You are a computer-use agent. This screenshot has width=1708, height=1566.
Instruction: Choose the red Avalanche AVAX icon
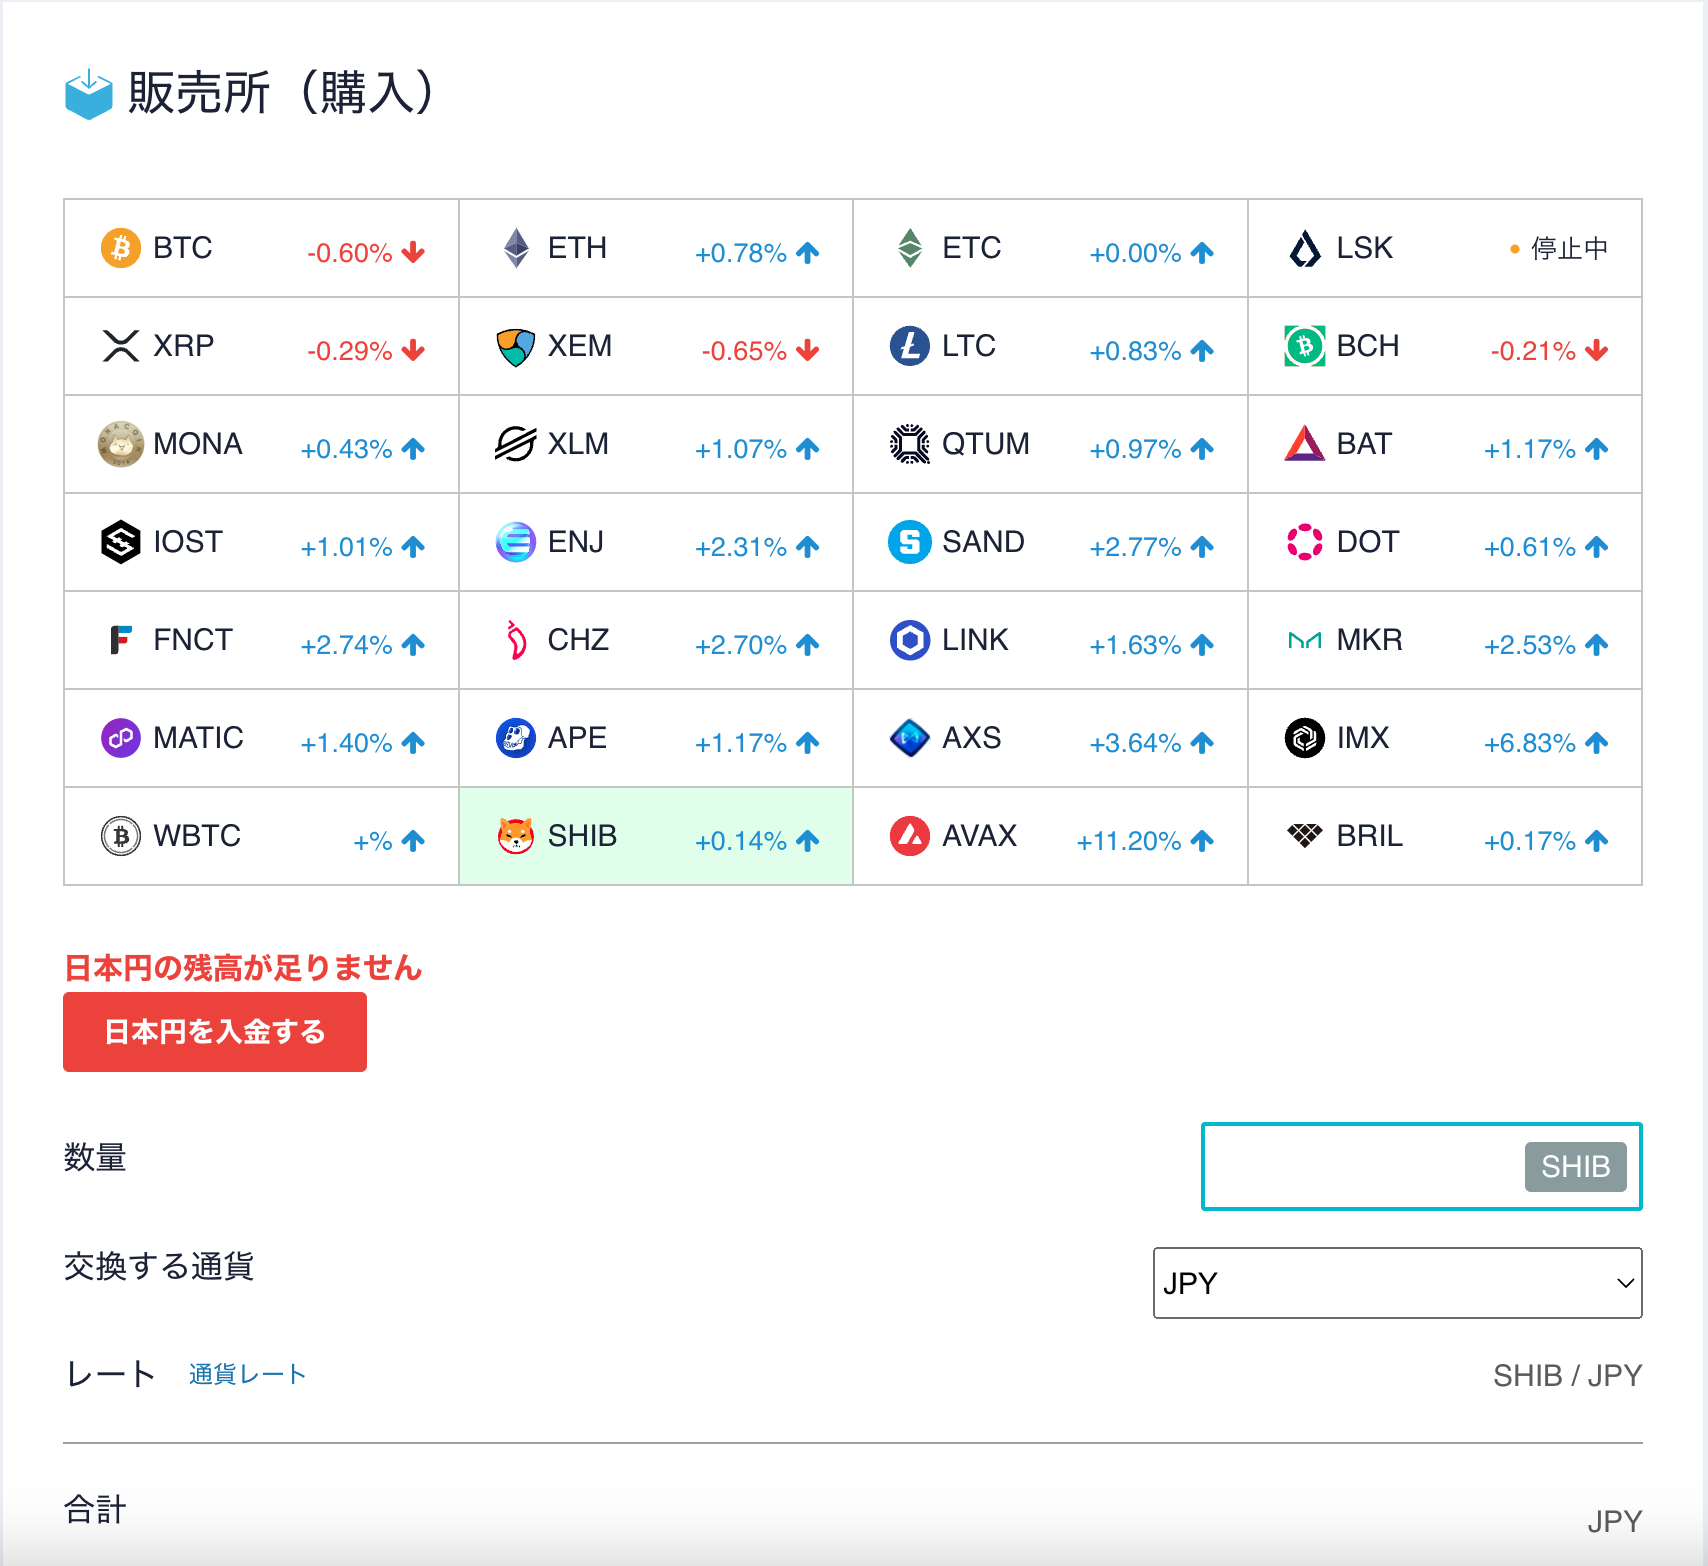point(910,836)
